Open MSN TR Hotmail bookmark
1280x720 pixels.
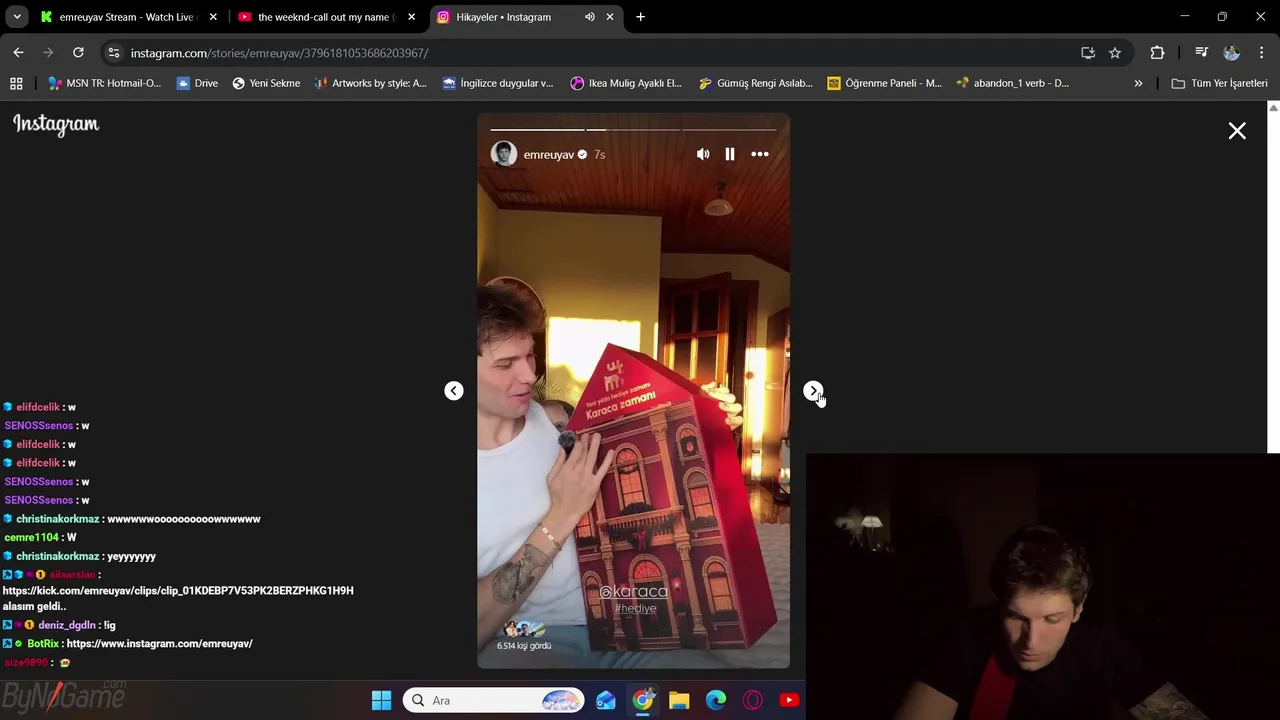click(104, 83)
